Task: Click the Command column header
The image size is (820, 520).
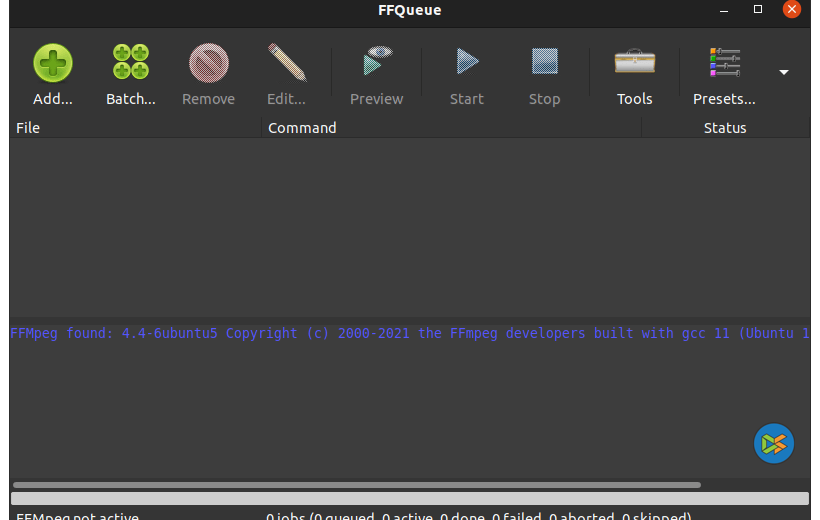Action: point(451,128)
